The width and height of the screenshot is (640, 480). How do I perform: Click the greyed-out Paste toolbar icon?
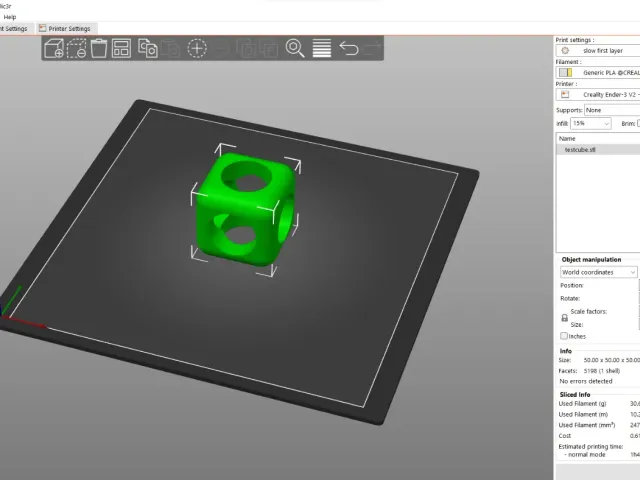point(171,48)
